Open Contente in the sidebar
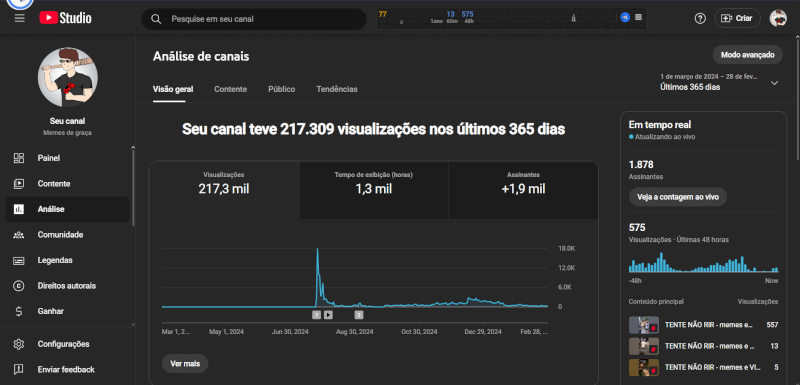 pyautogui.click(x=67, y=184)
